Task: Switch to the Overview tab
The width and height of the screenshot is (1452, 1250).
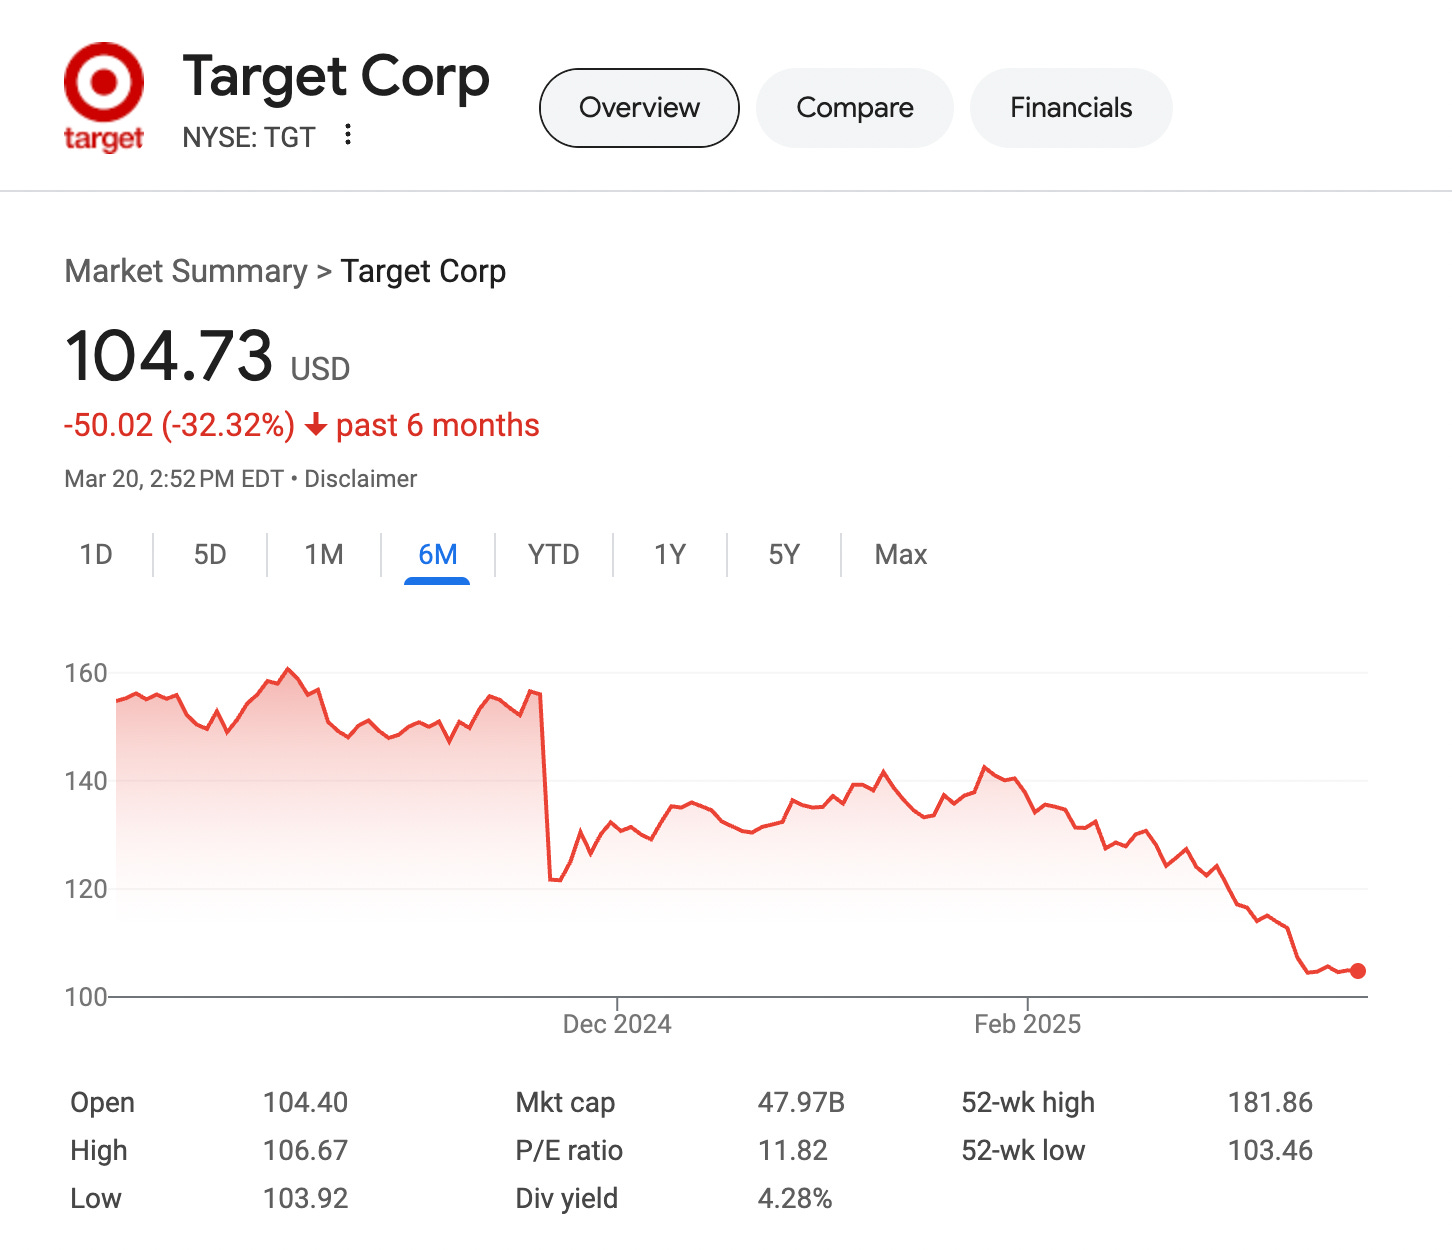Action: tap(638, 107)
